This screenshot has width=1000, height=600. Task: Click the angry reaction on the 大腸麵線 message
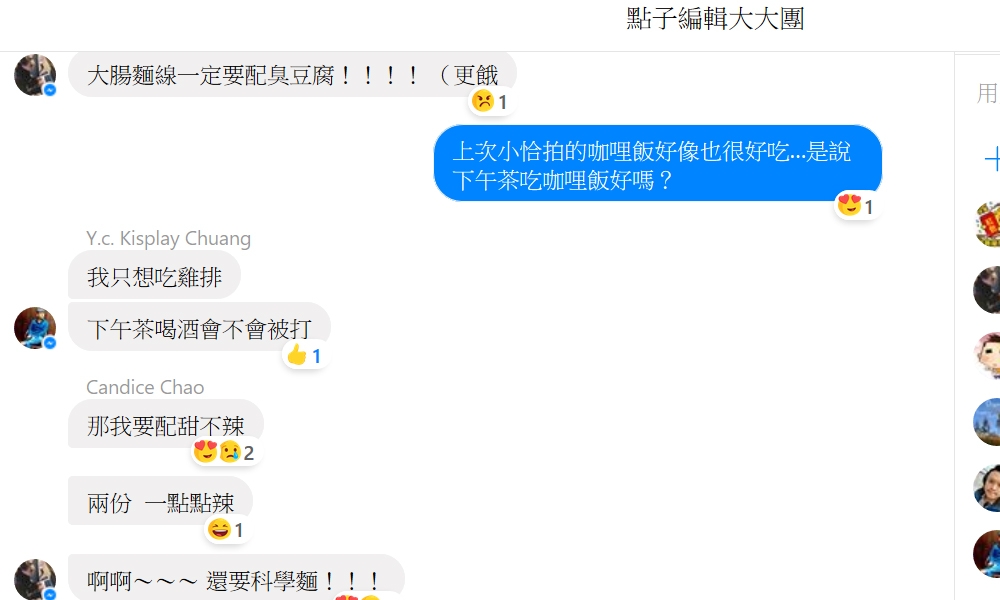coord(489,101)
